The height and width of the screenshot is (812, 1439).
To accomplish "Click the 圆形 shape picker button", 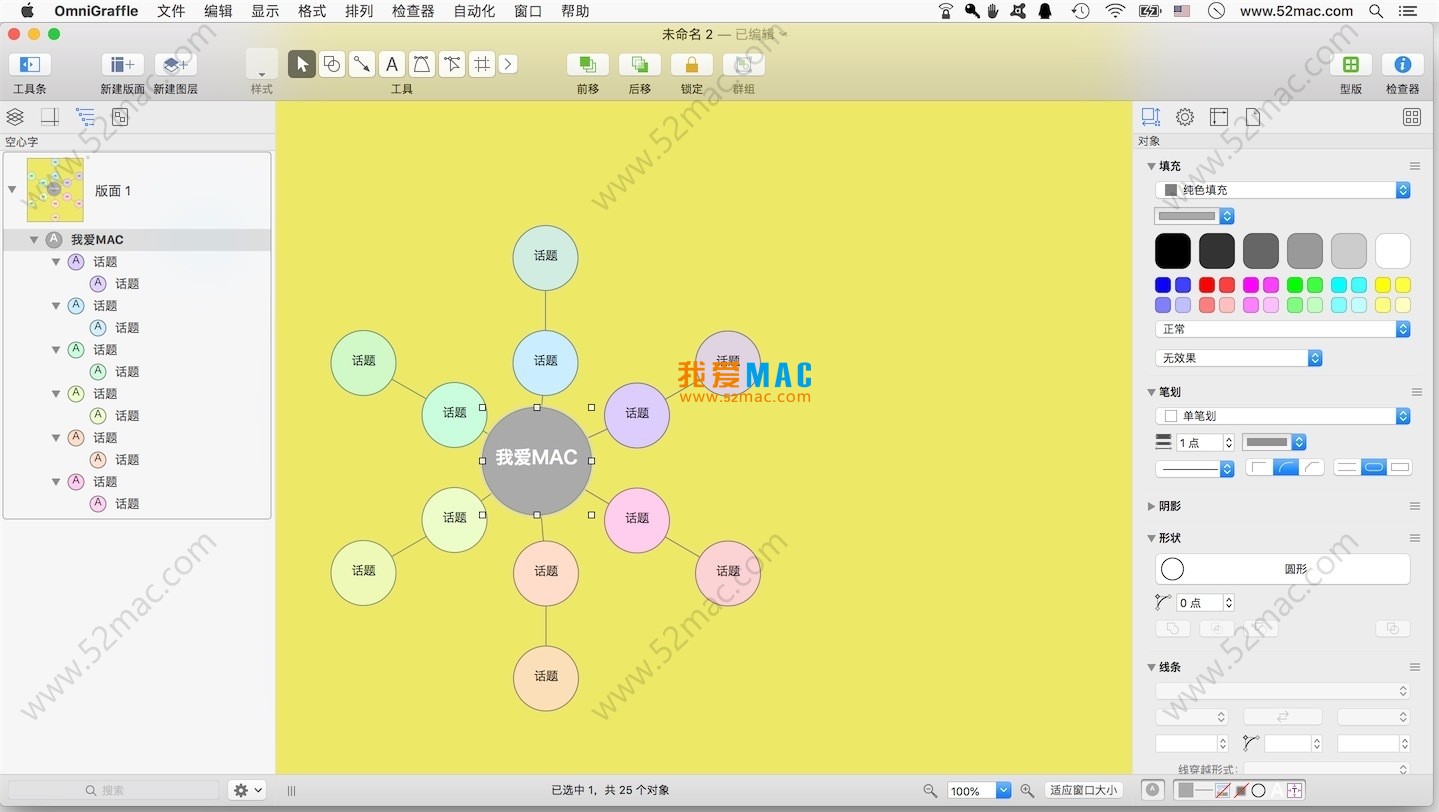I will (x=1283, y=569).
